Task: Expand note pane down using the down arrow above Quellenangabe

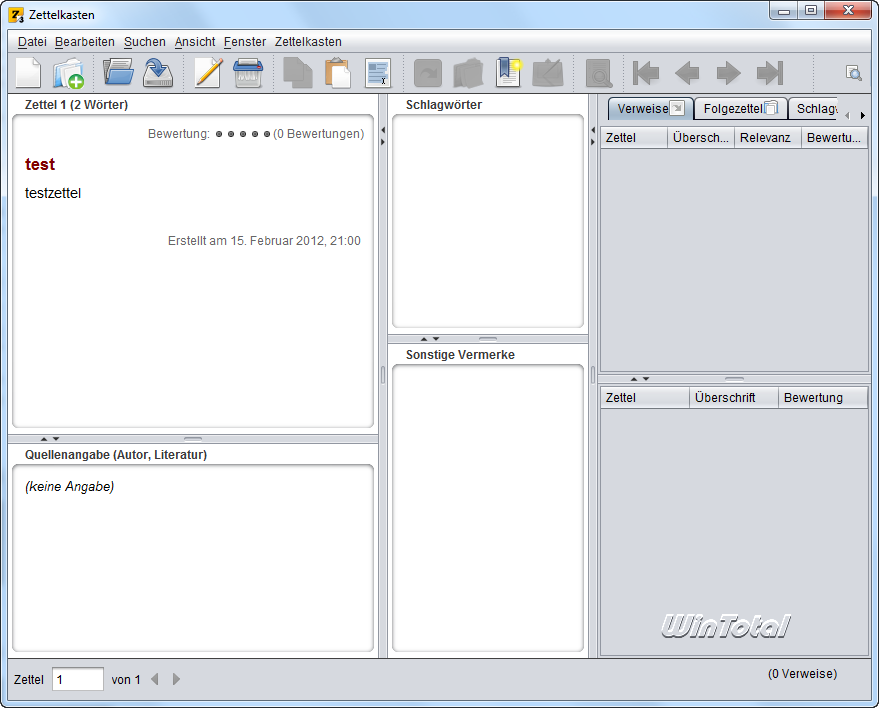Action: tap(56, 439)
